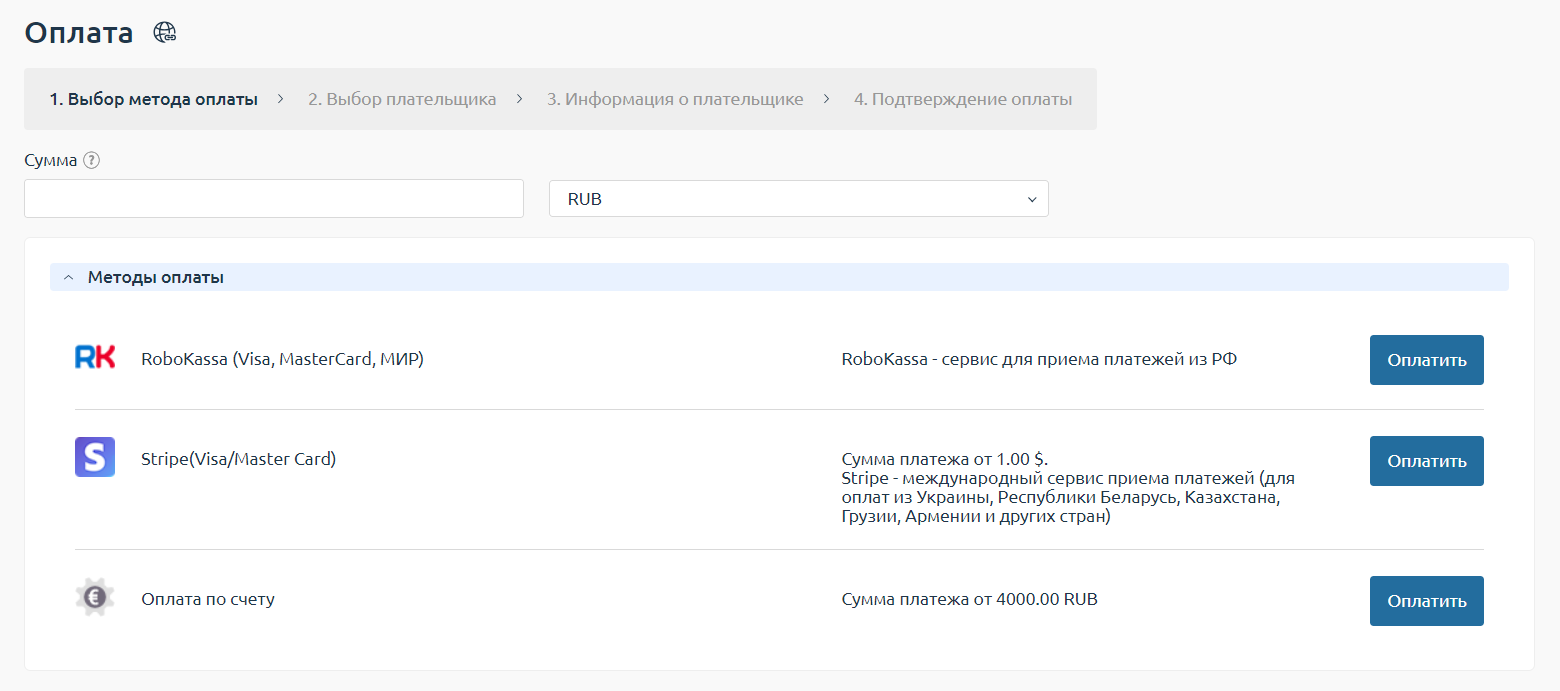Jump to step 4. Подтверждение оплаты
The height and width of the screenshot is (691, 1560).
(x=963, y=99)
